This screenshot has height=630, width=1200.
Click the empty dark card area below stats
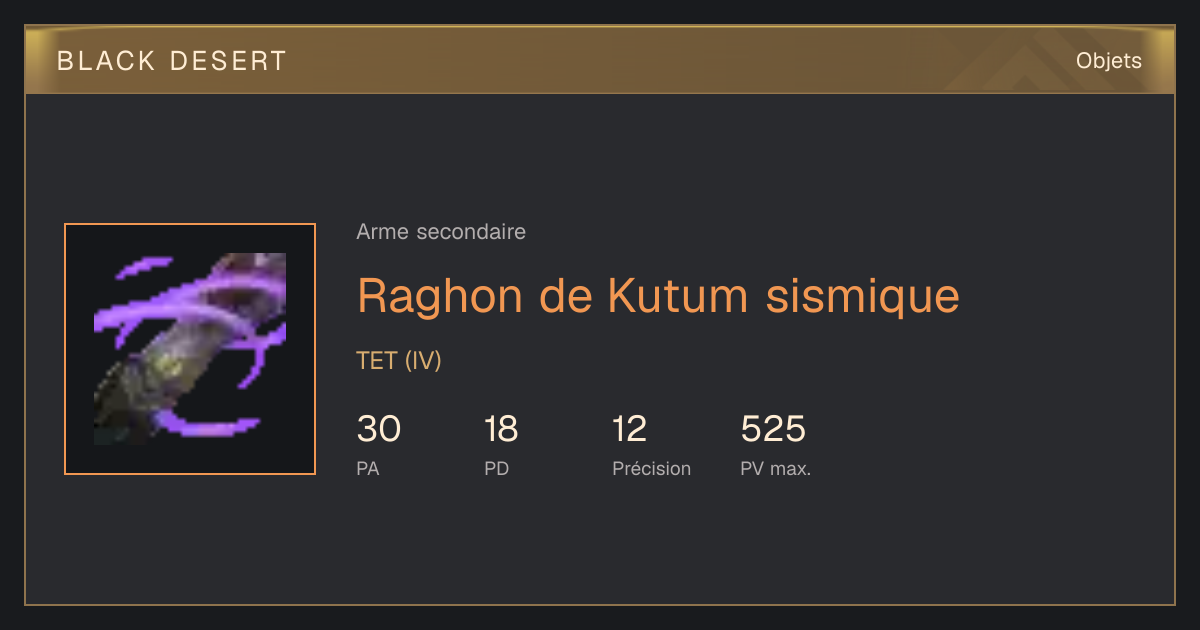(600, 545)
